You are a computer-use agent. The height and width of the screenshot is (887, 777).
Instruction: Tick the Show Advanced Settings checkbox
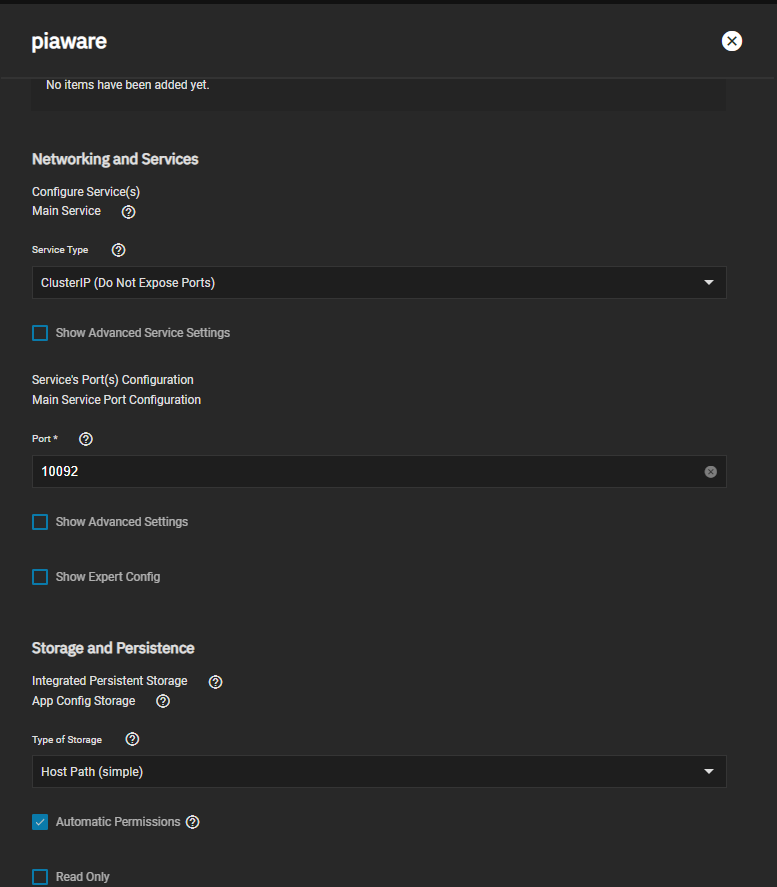[x=40, y=522]
